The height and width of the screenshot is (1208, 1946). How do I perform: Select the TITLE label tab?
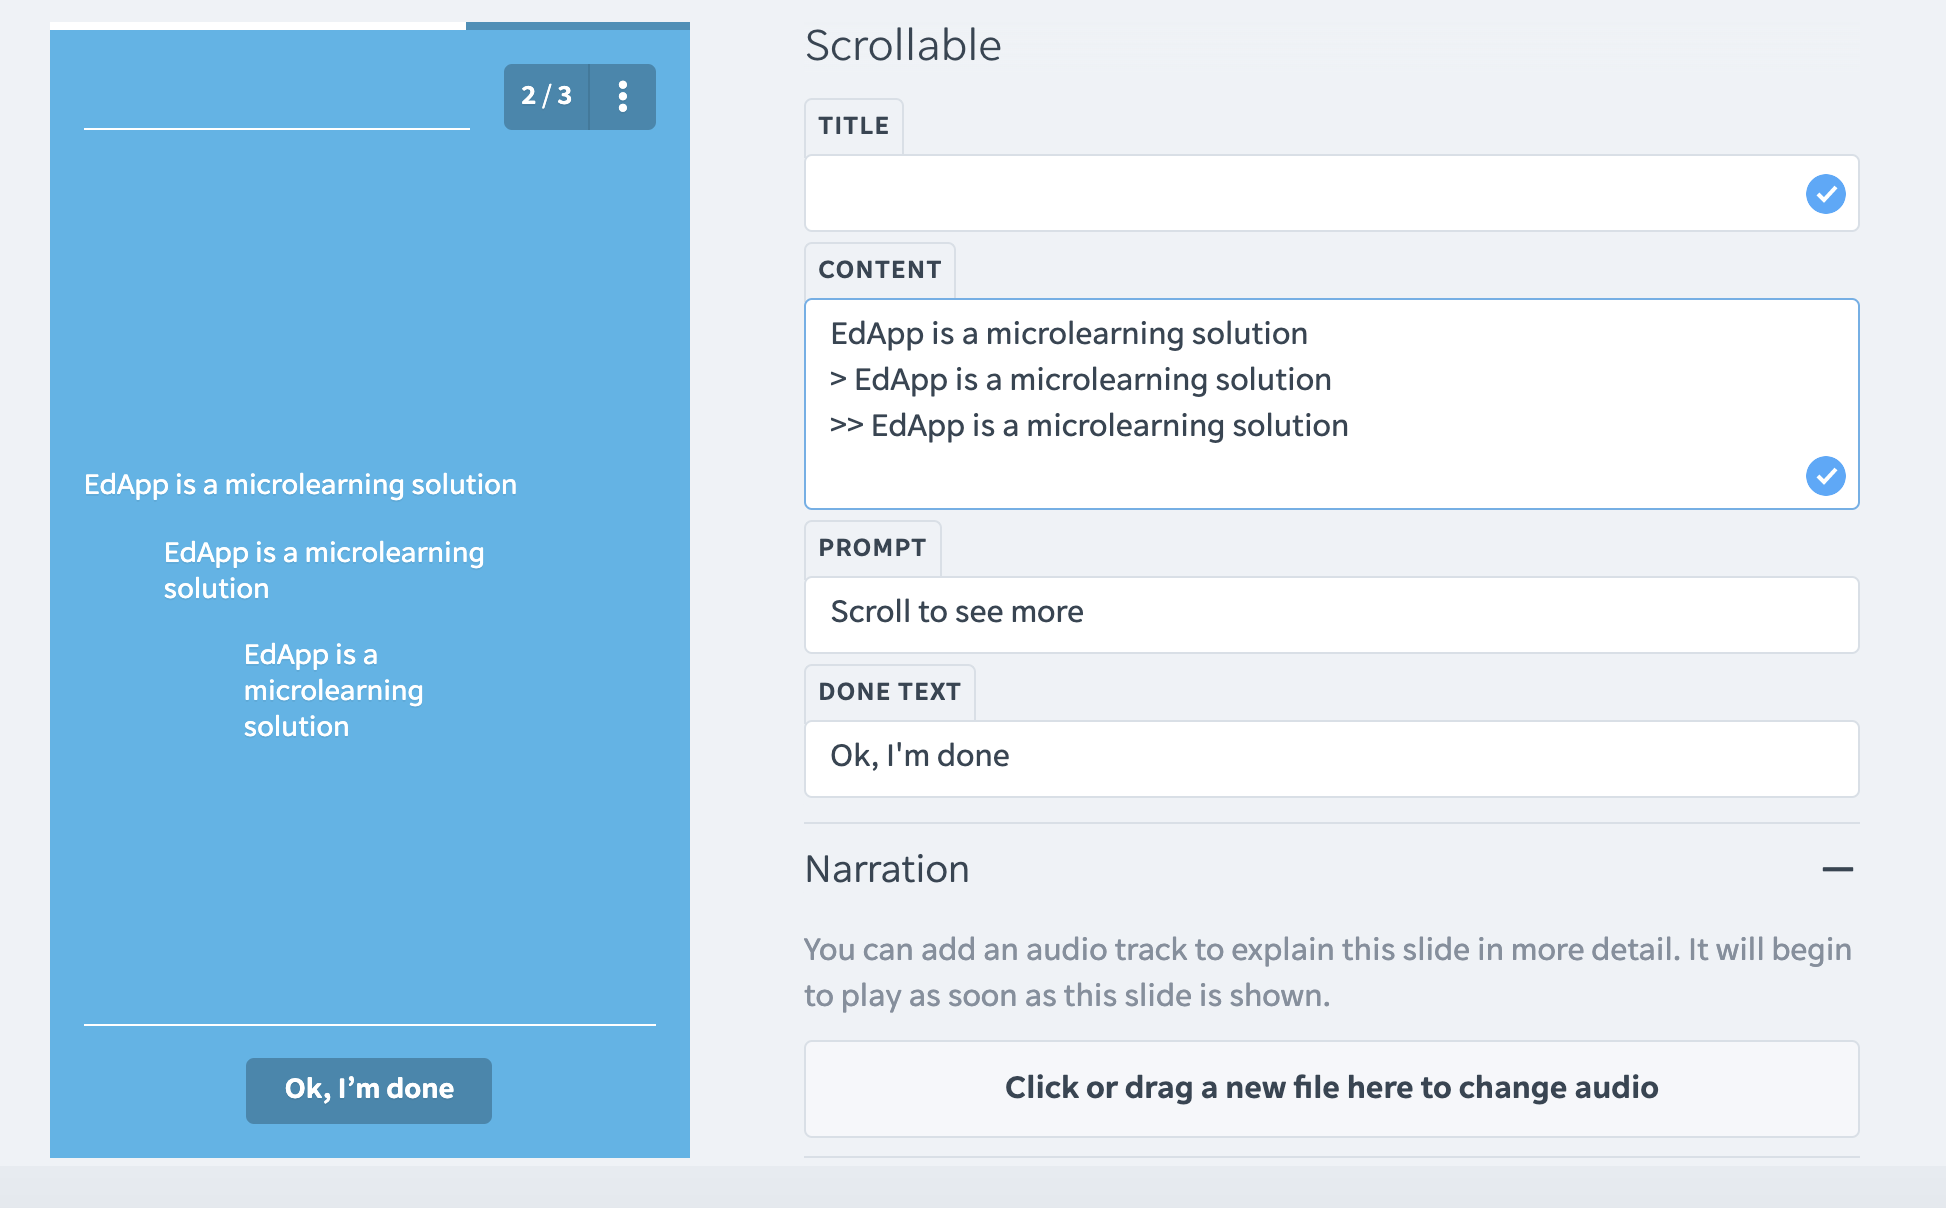coord(854,126)
